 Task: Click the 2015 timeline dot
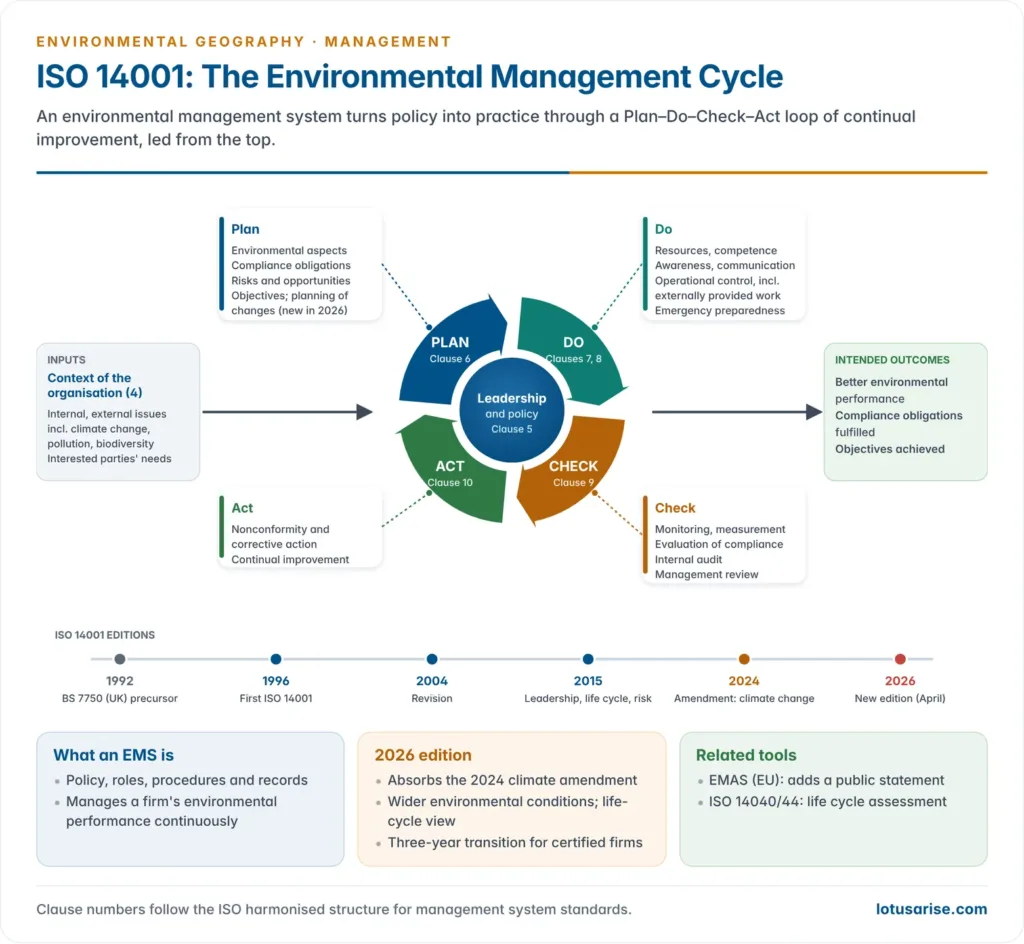coord(588,659)
